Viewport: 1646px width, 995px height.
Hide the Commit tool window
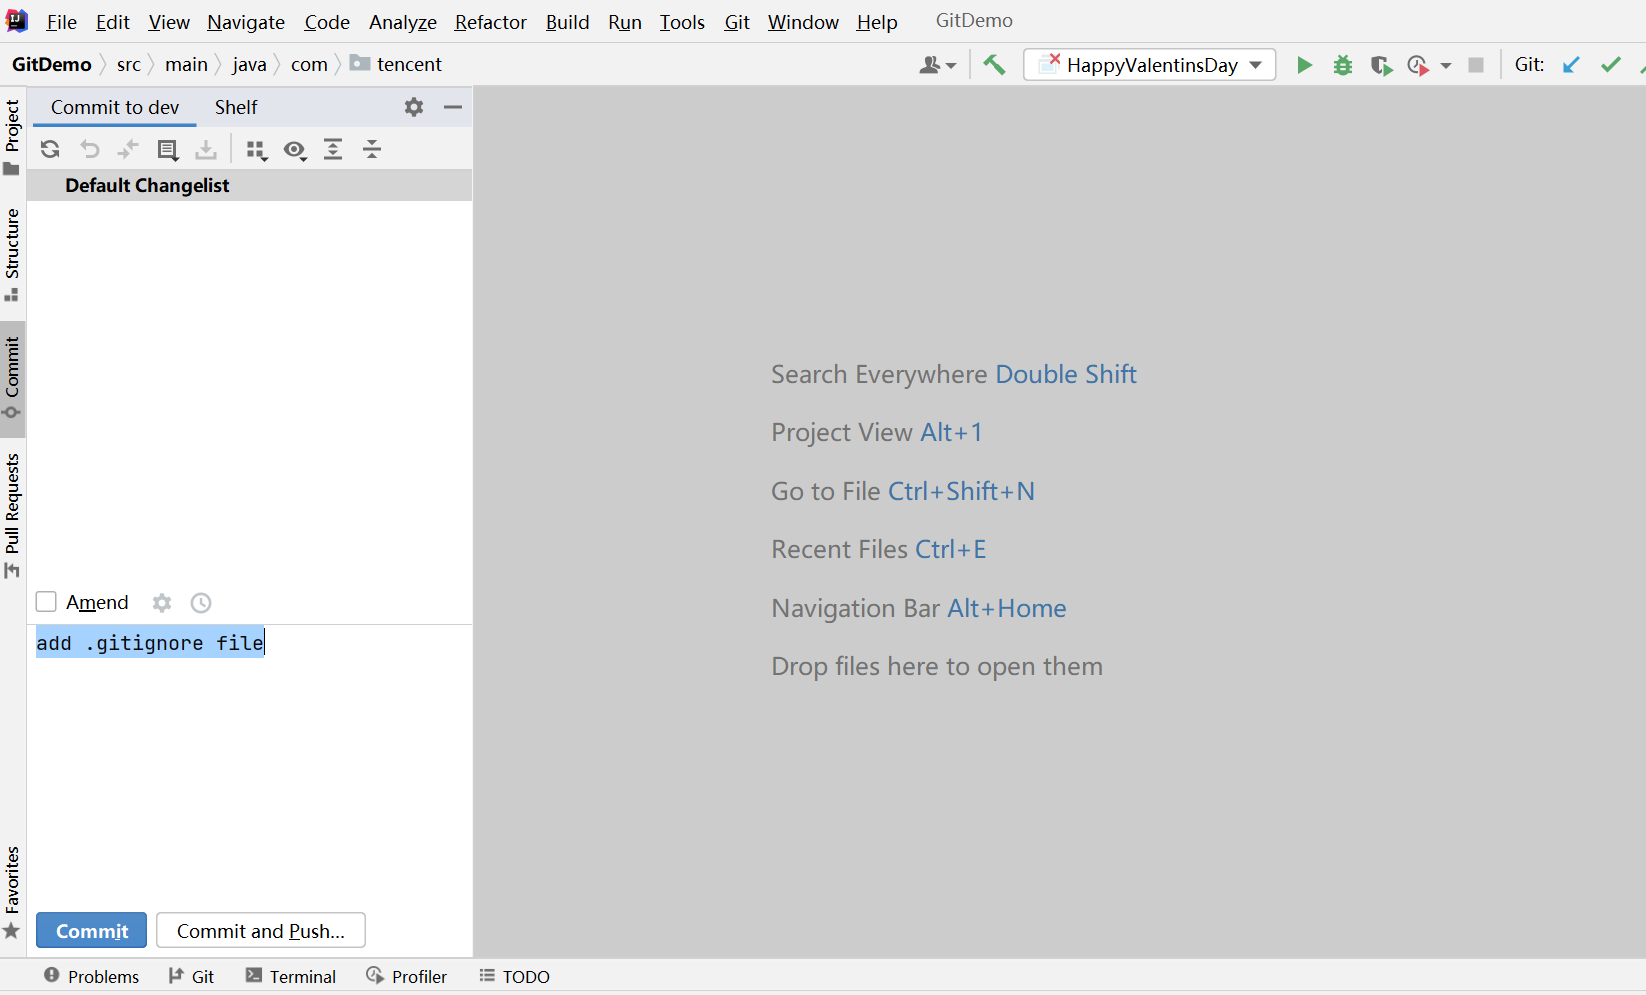click(453, 107)
